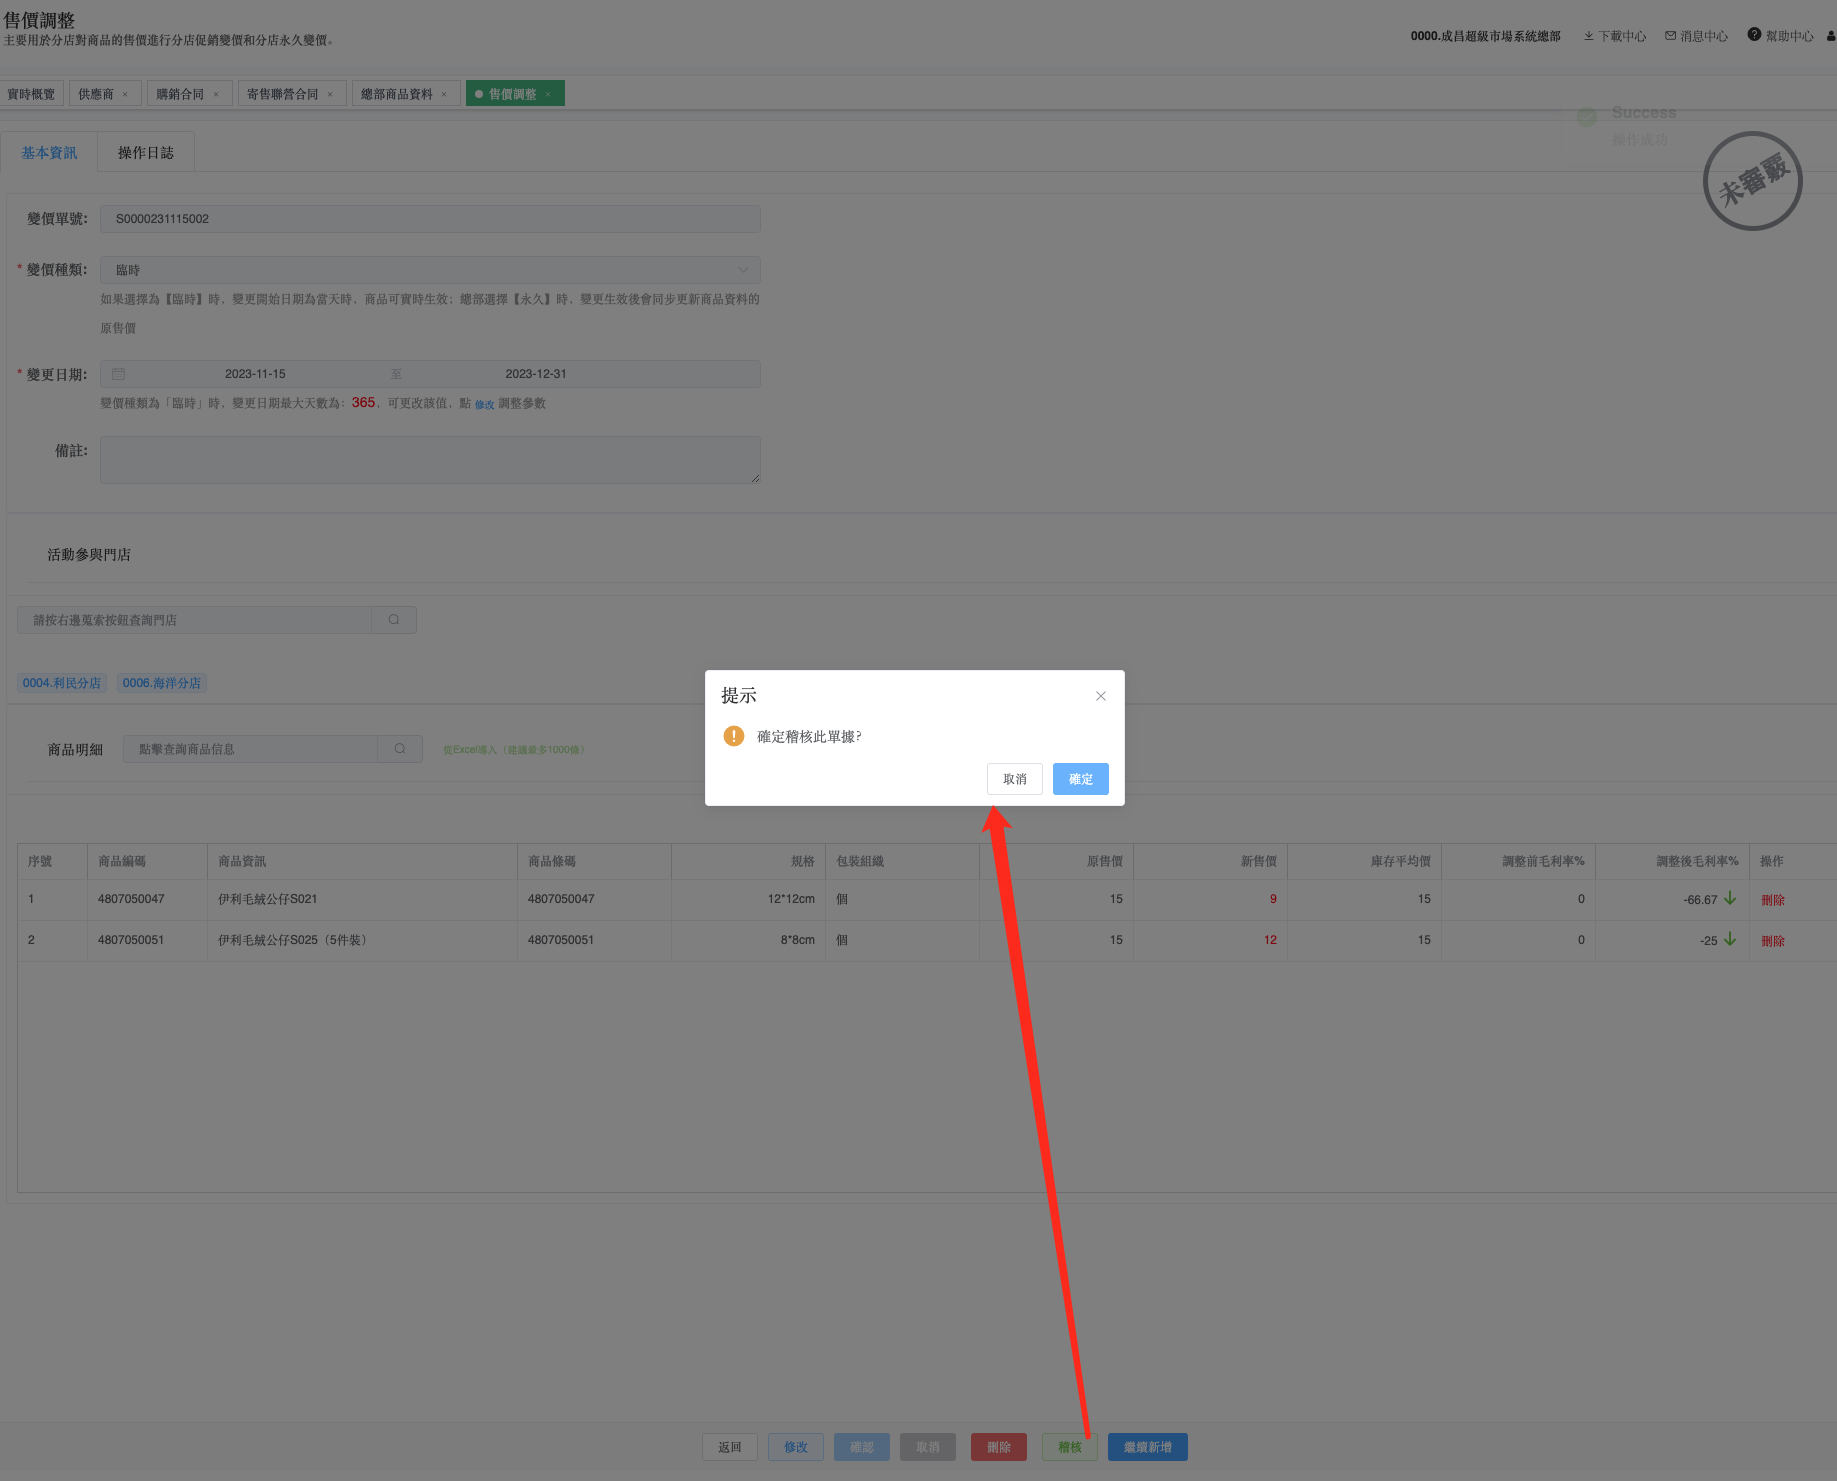
Task: Click 確定 to confirm the audit
Action: [x=1080, y=779]
